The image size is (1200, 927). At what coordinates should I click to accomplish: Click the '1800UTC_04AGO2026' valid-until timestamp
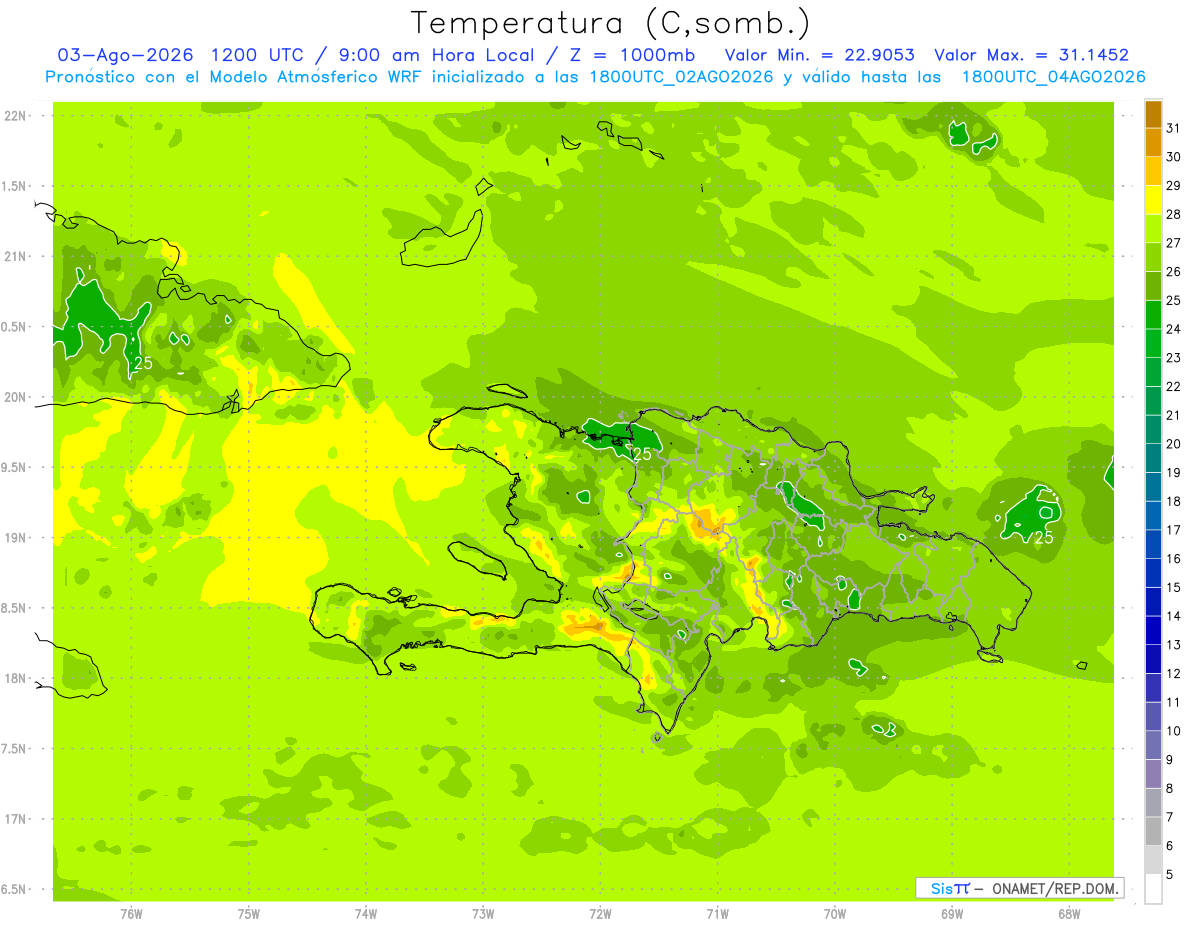click(x=1053, y=77)
